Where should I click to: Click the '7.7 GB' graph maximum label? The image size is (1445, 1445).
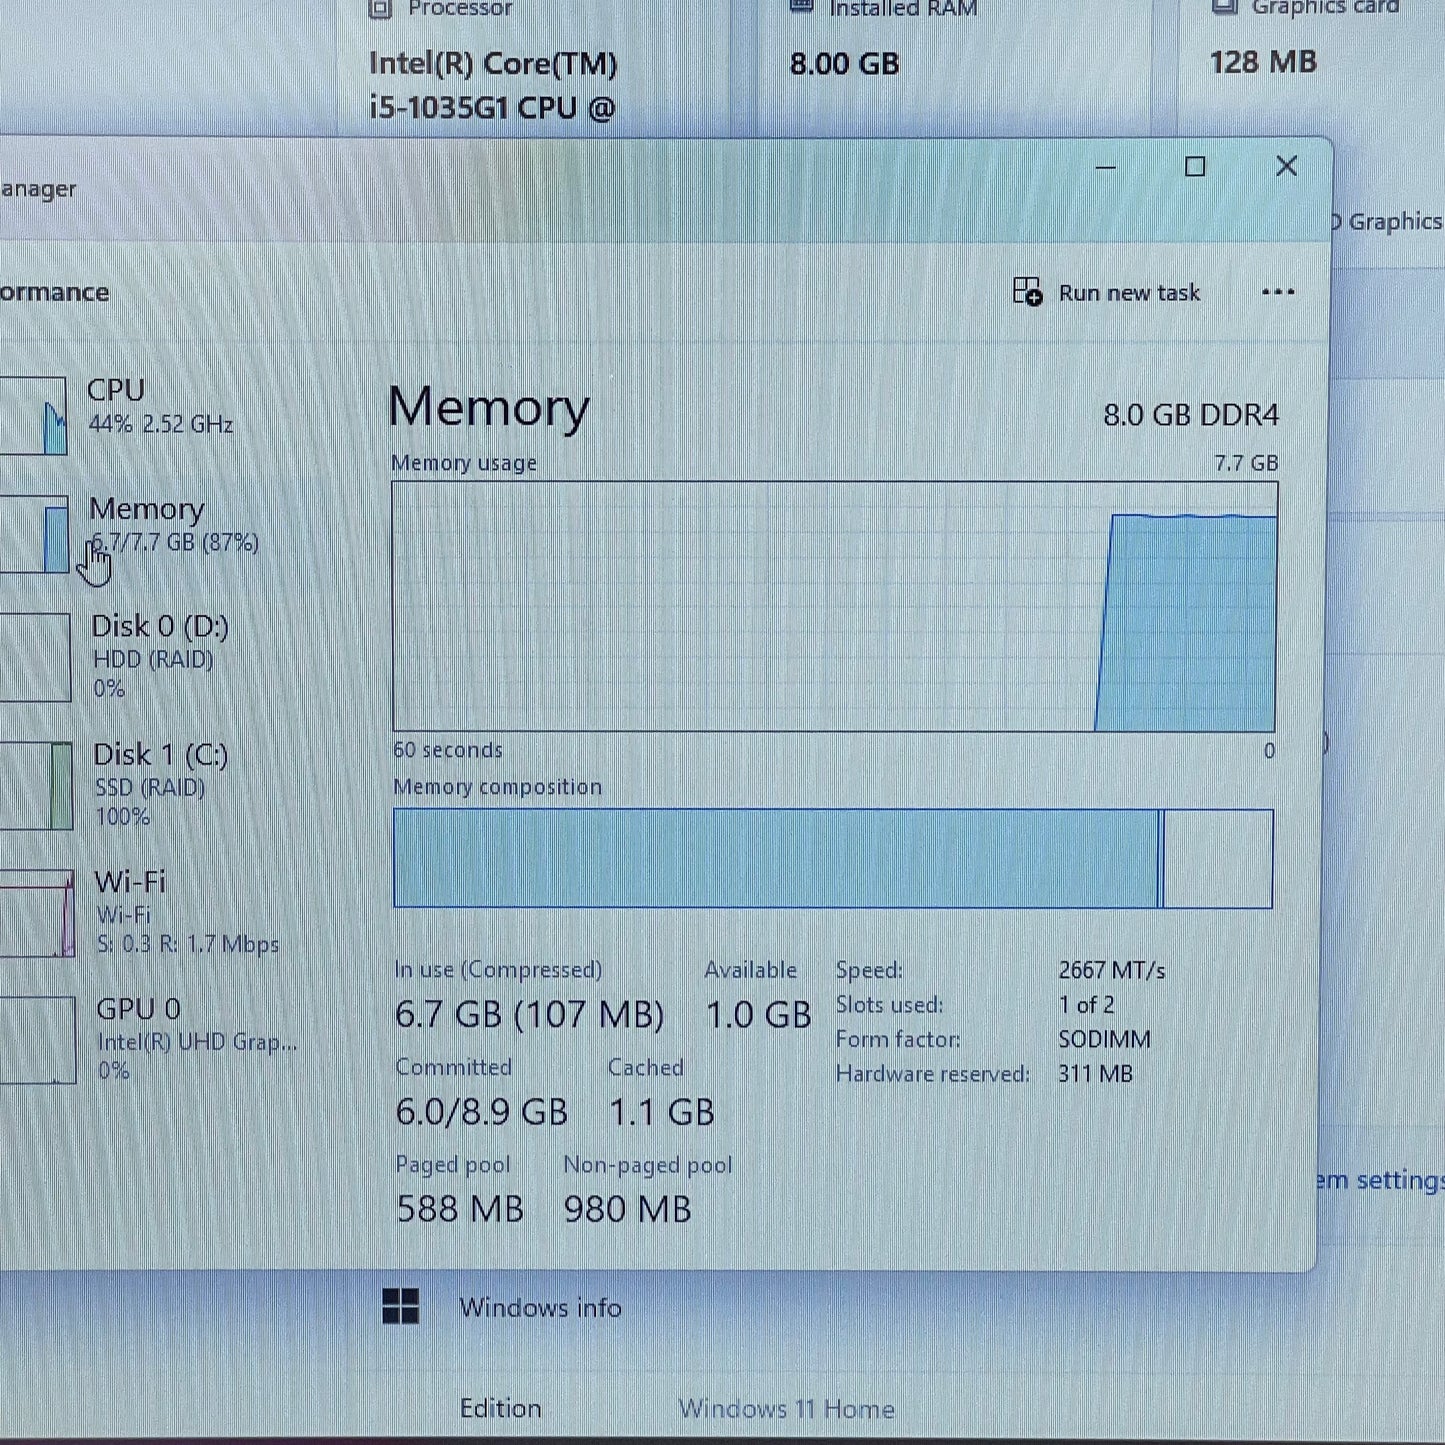pos(1246,463)
